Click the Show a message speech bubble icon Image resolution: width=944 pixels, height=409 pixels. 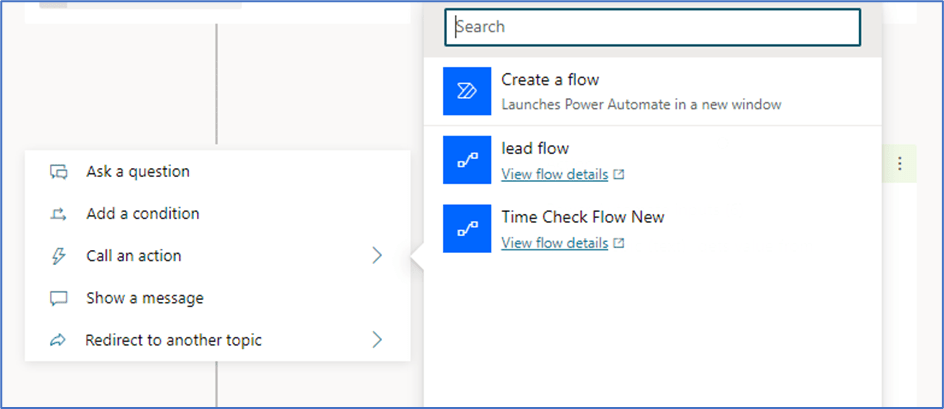point(59,298)
